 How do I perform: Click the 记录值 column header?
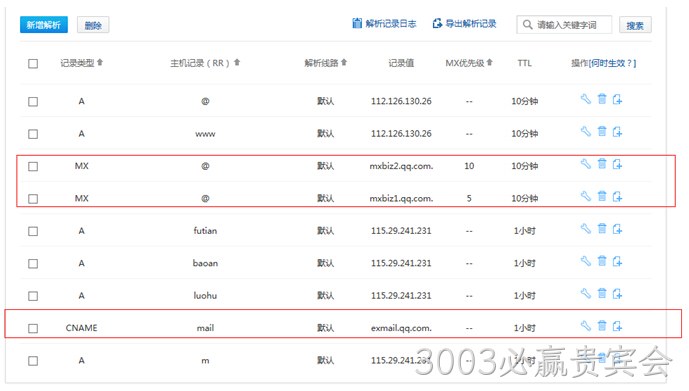click(x=401, y=63)
